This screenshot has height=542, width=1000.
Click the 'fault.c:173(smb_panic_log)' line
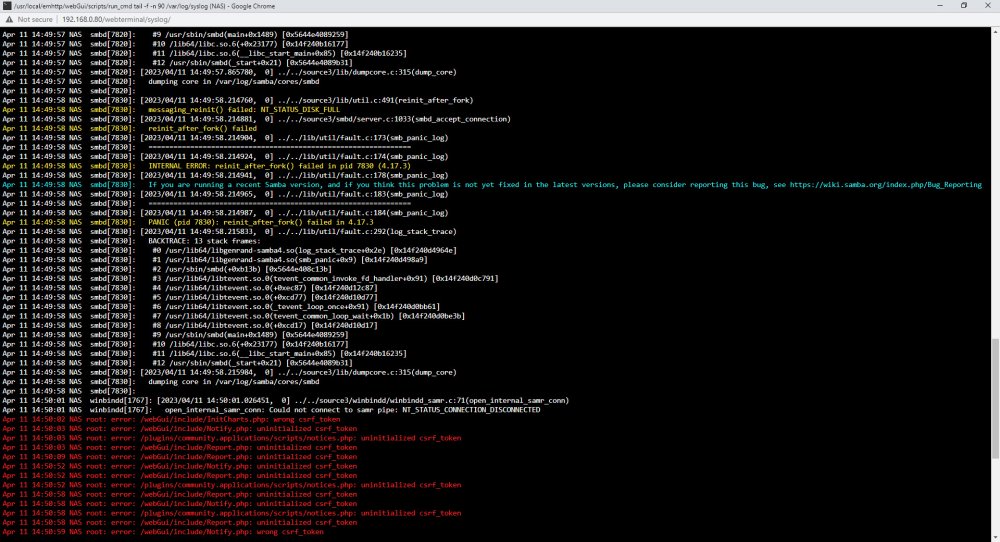[225, 138]
